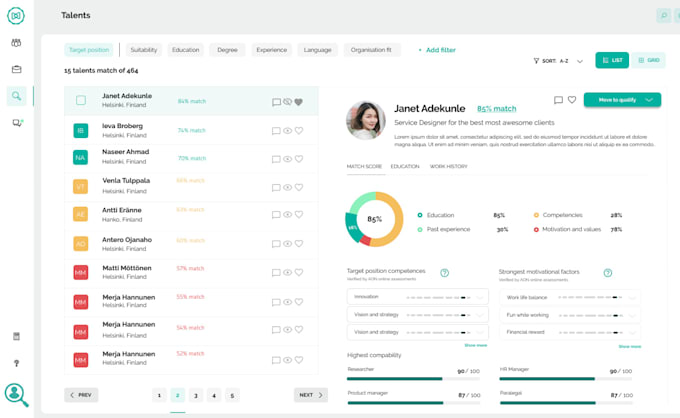Check the box next to Janet Adekunle
Viewport: 680px width, 418px height.
[81, 100]
